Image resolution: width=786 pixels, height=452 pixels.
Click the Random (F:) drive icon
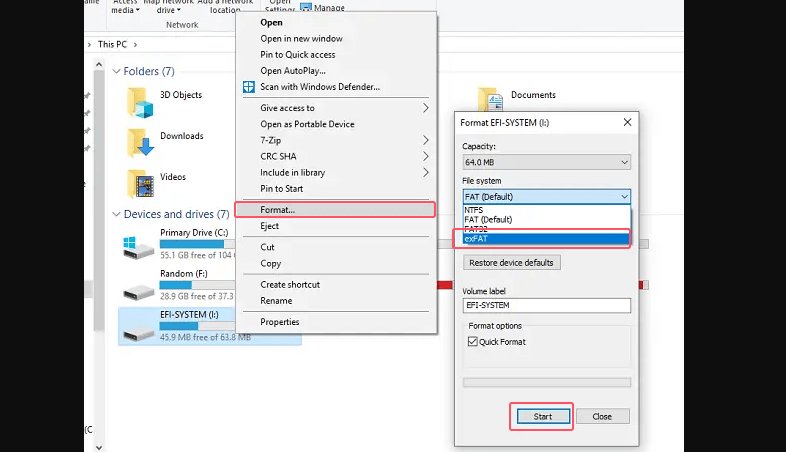[x=137, y=288]
